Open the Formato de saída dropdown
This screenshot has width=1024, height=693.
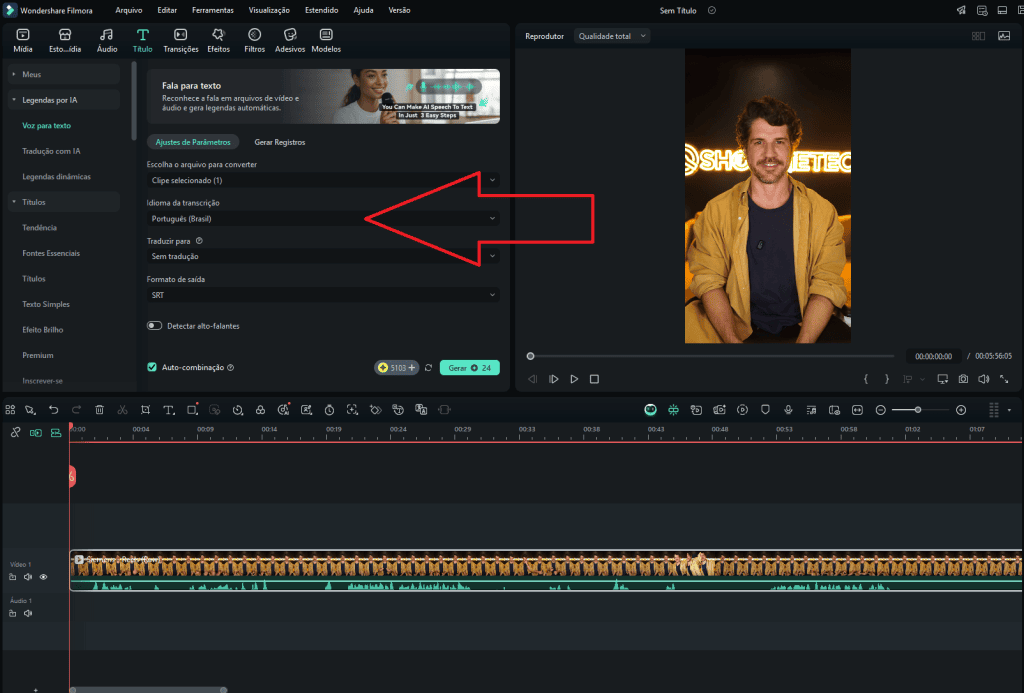point(322,295)
